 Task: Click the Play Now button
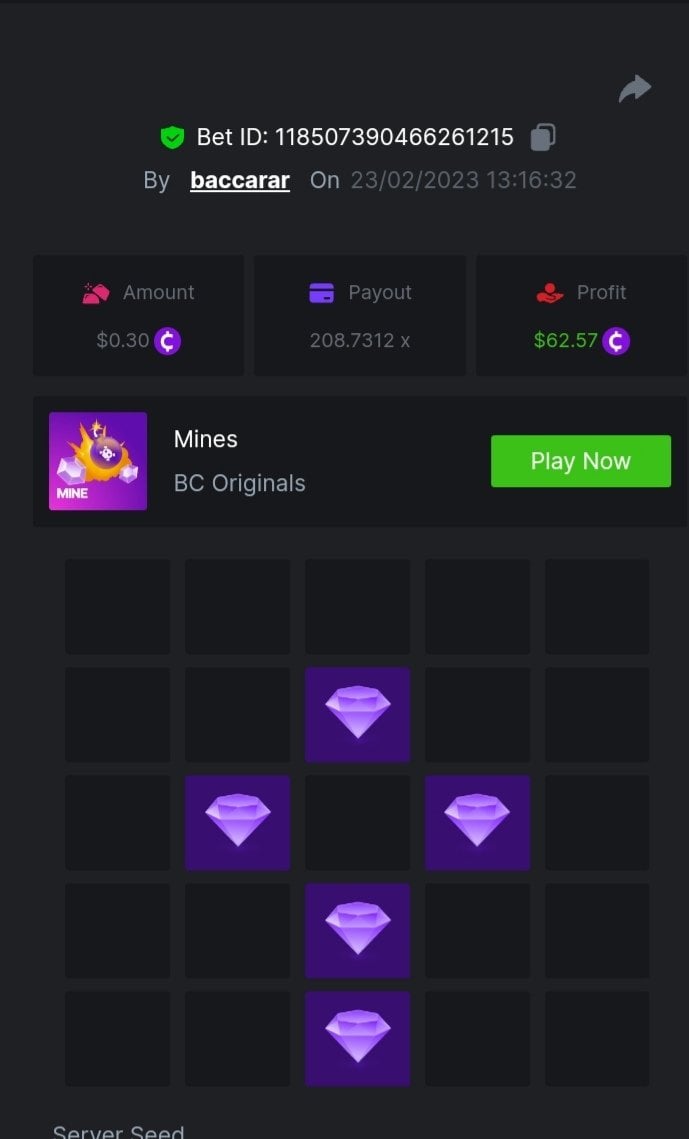coord(581,461)
